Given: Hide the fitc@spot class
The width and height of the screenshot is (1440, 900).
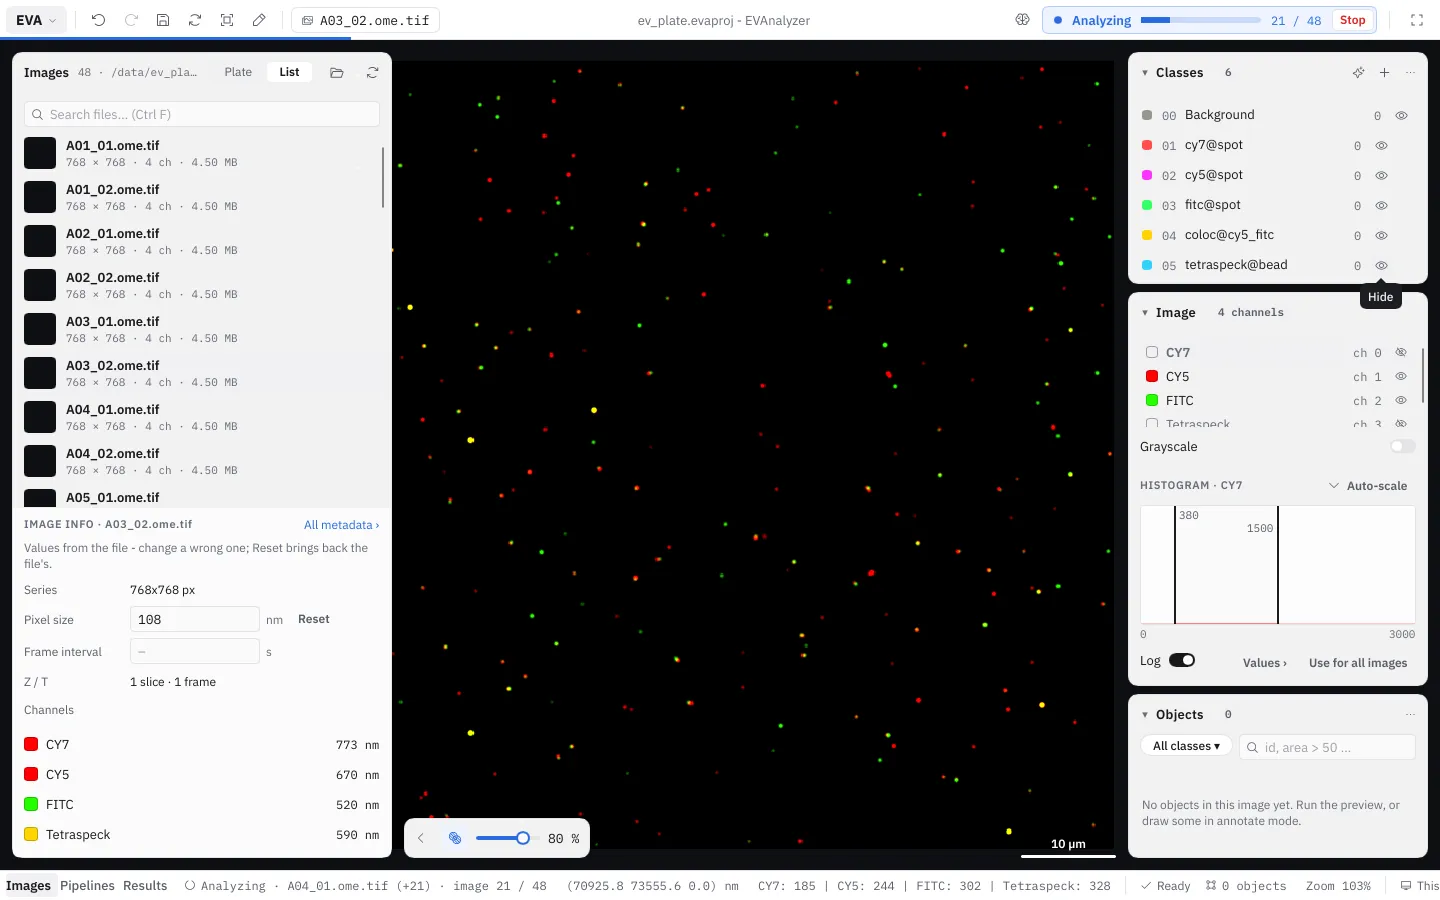Looking at the screenshot, I should tap(1381, 205).
